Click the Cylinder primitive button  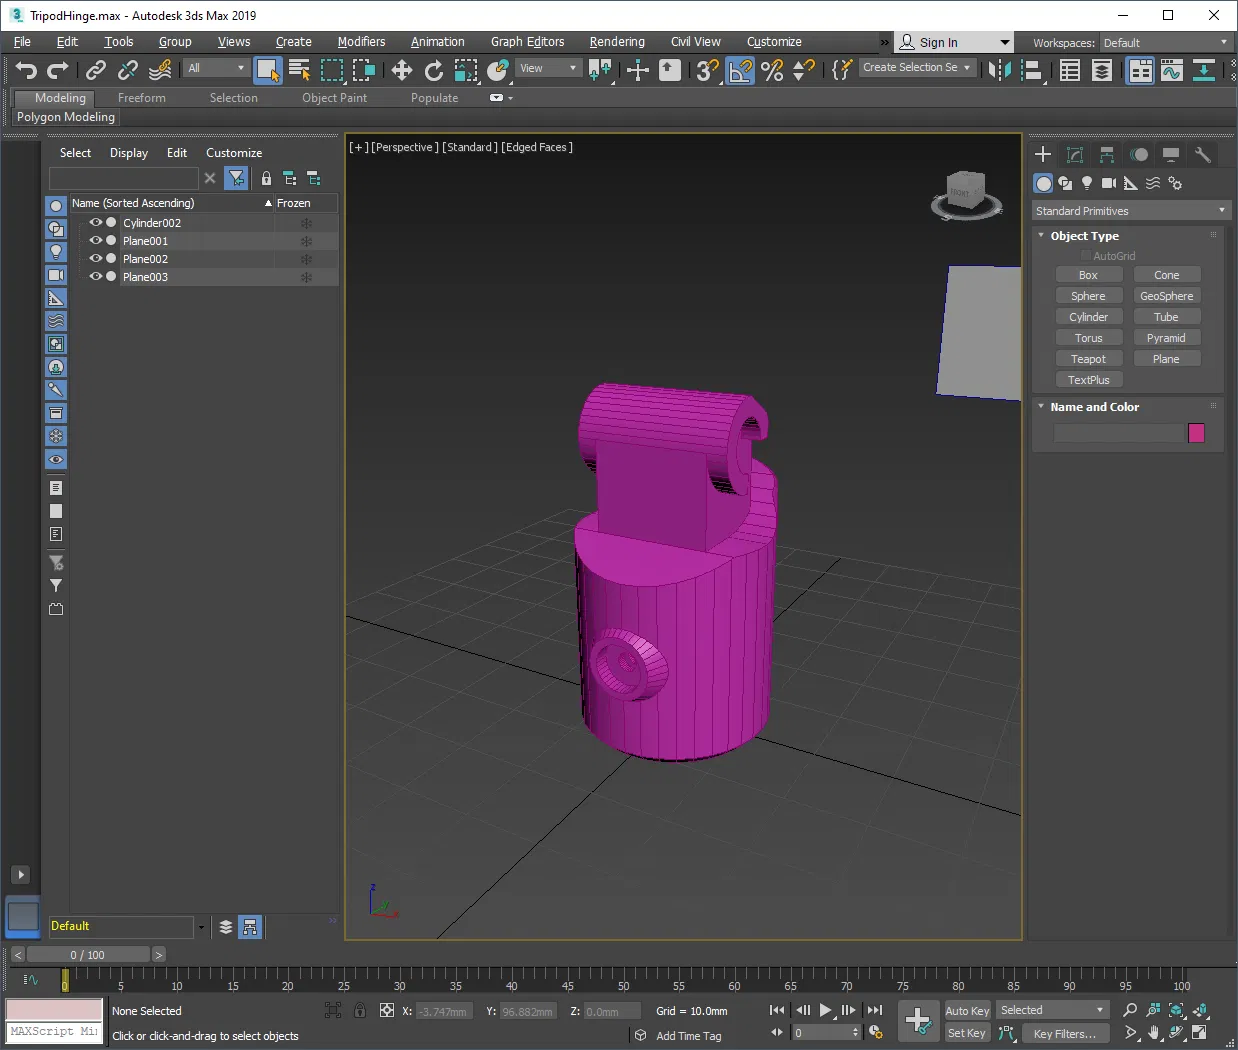[1088, 317]
